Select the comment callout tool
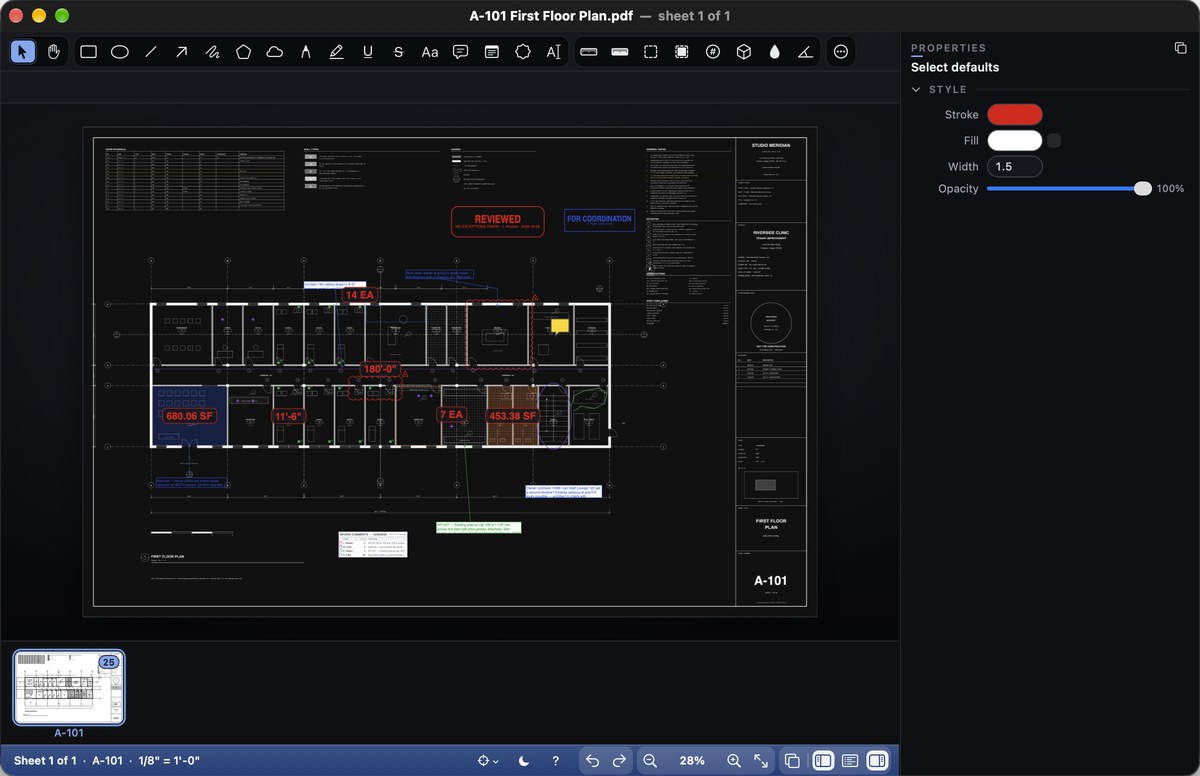Viewport: 1200px width, 776px height. [x=460, y=52]
